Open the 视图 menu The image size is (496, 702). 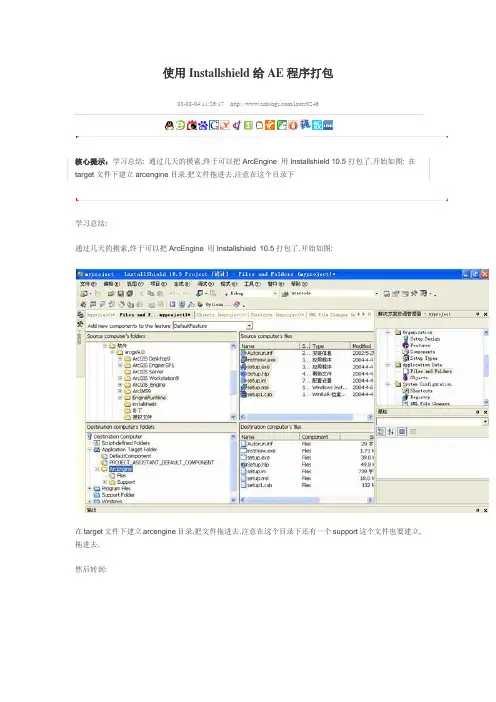click(x=135, y=284)
